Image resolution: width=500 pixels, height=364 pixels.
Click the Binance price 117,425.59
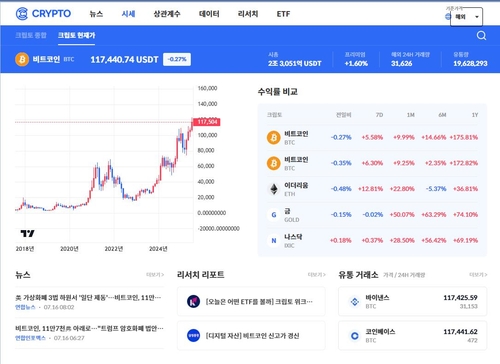460,298
